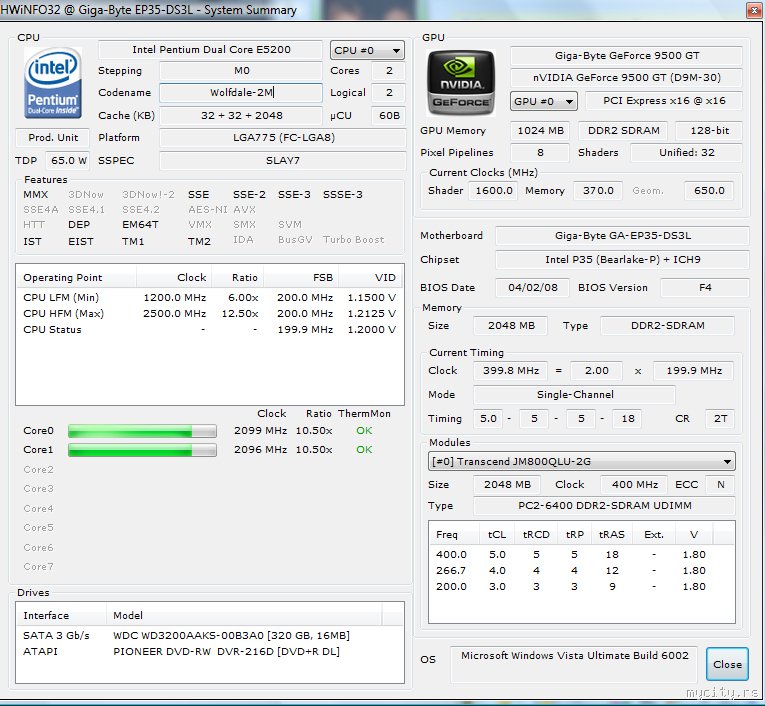765x706 pixels.
Task: Click the SSSE-3 feature label
Action: pos(342,195)
